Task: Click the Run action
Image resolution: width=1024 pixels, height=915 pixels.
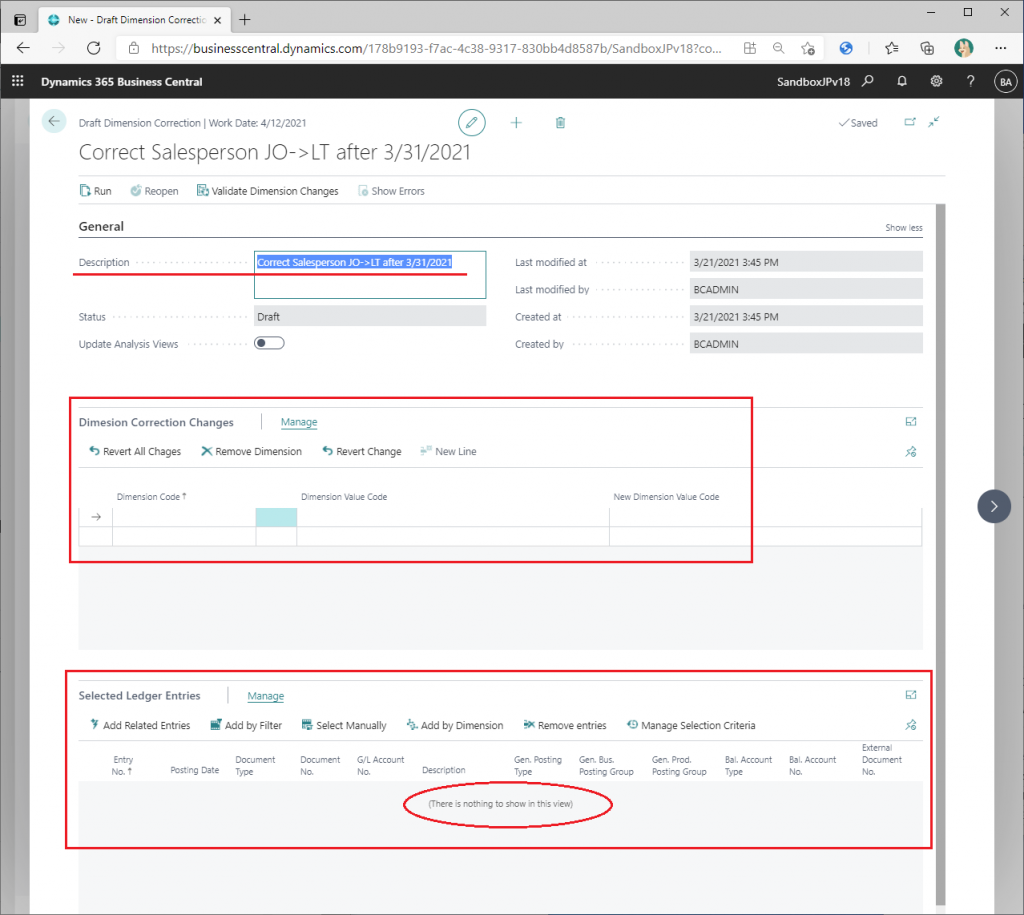Action: [x=95, y=191]
